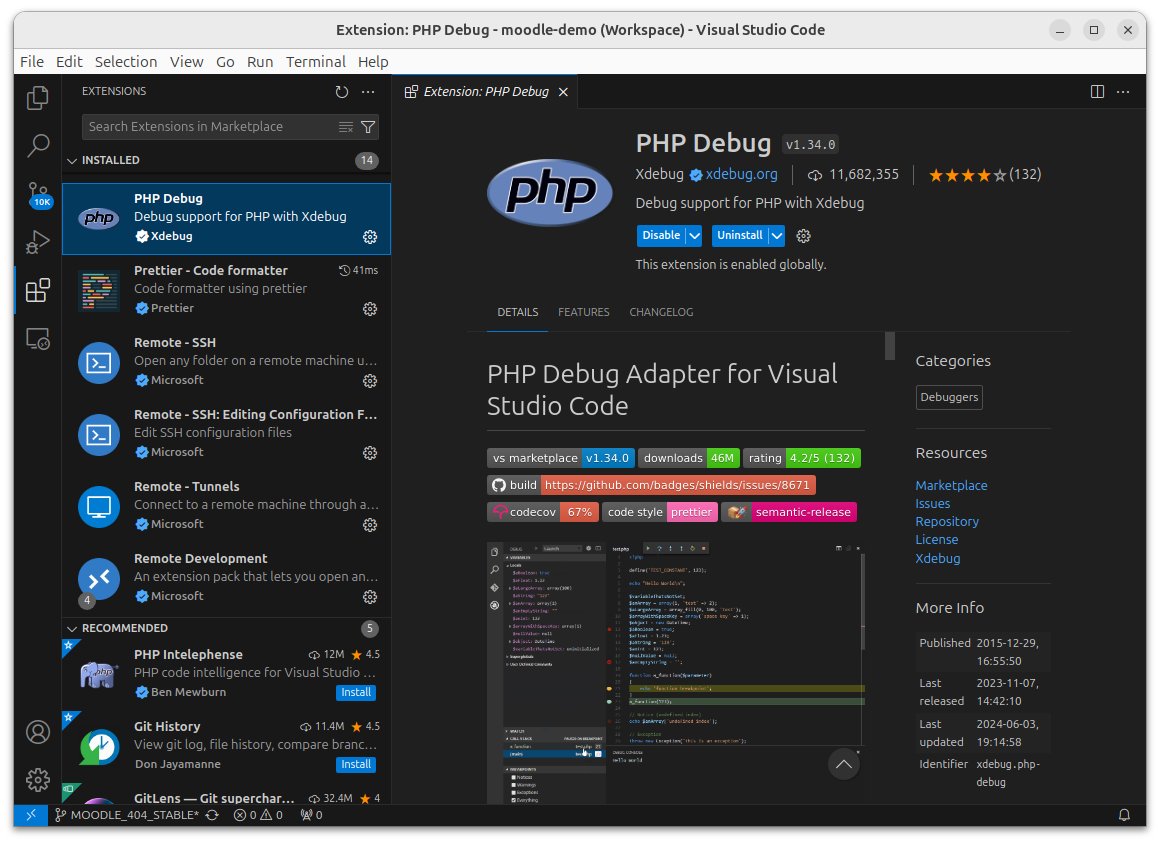Uninstall the PHP Debug extension
Viewport: 1160px width, 843px height.
[x=740, y=236]
